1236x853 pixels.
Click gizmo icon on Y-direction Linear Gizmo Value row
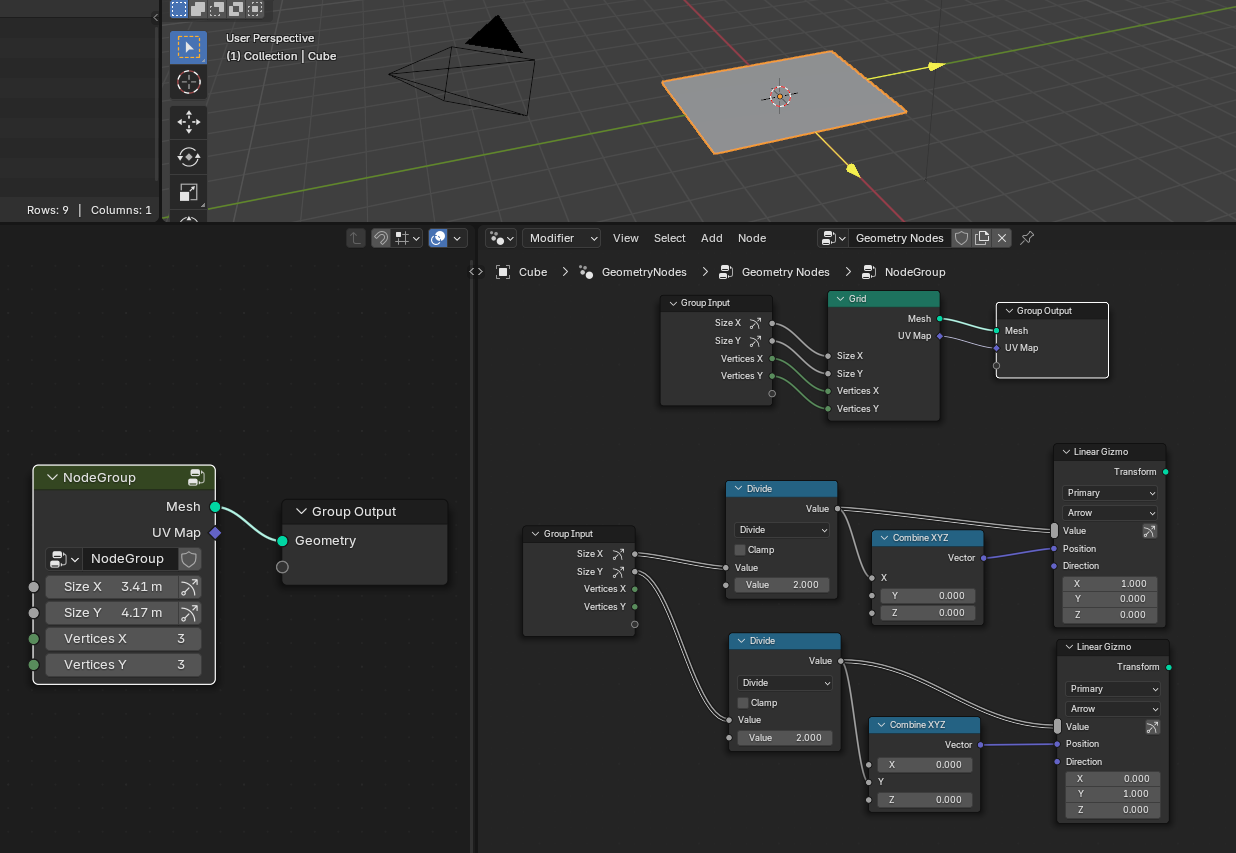coord(1152,727)
